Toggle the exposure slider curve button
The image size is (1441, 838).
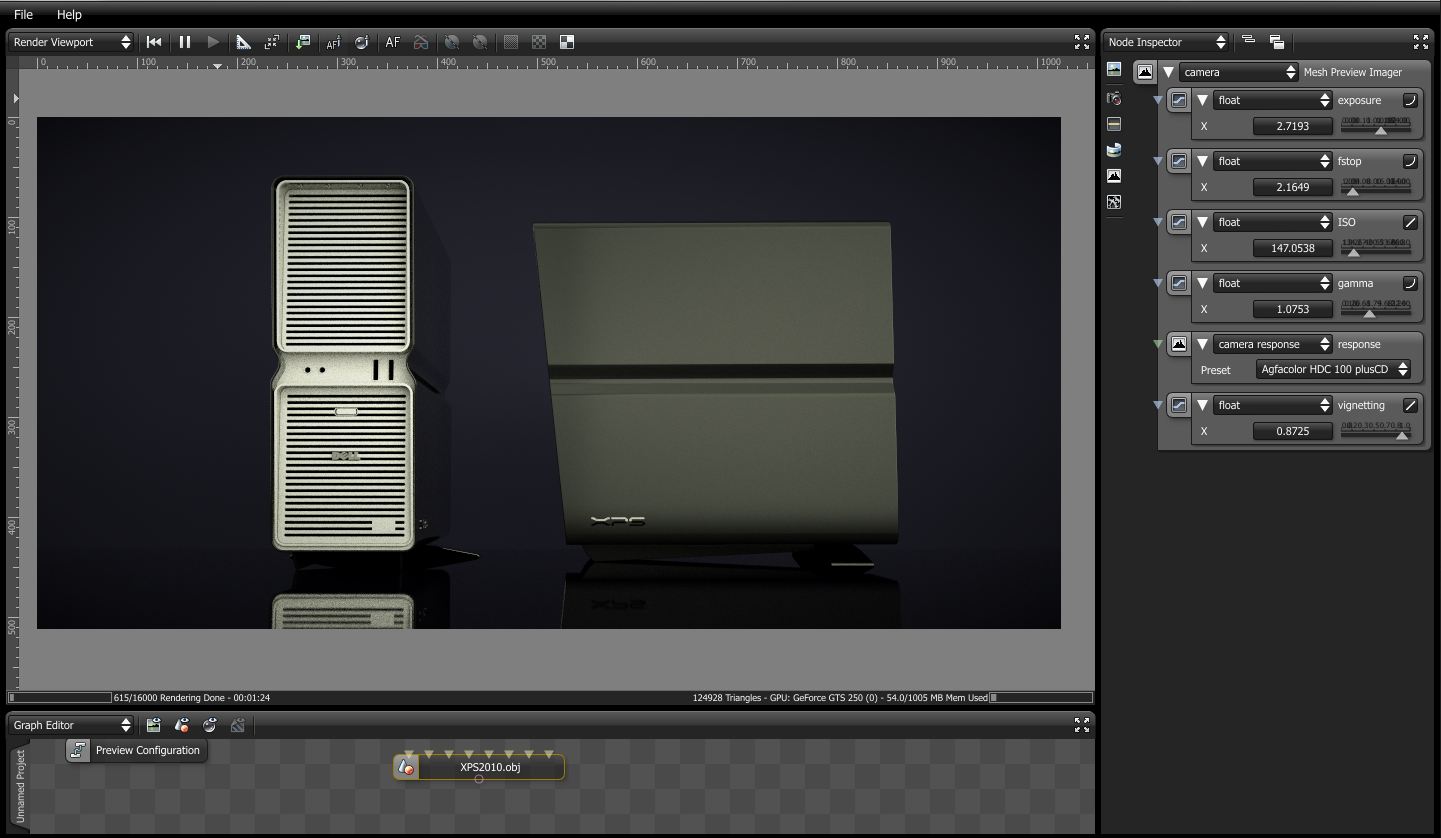tap(1410, 100)
